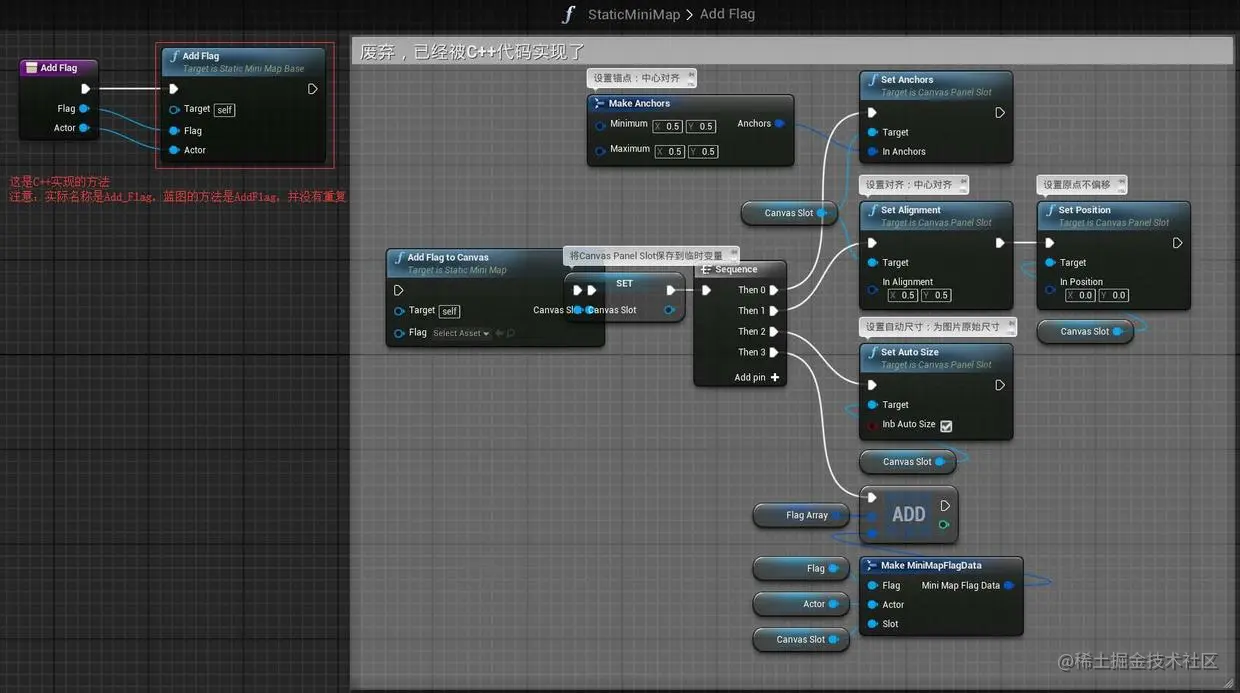1240x693 pixels.
Task: Click exec output pin on Set Position node
Action: (1177, 243)
